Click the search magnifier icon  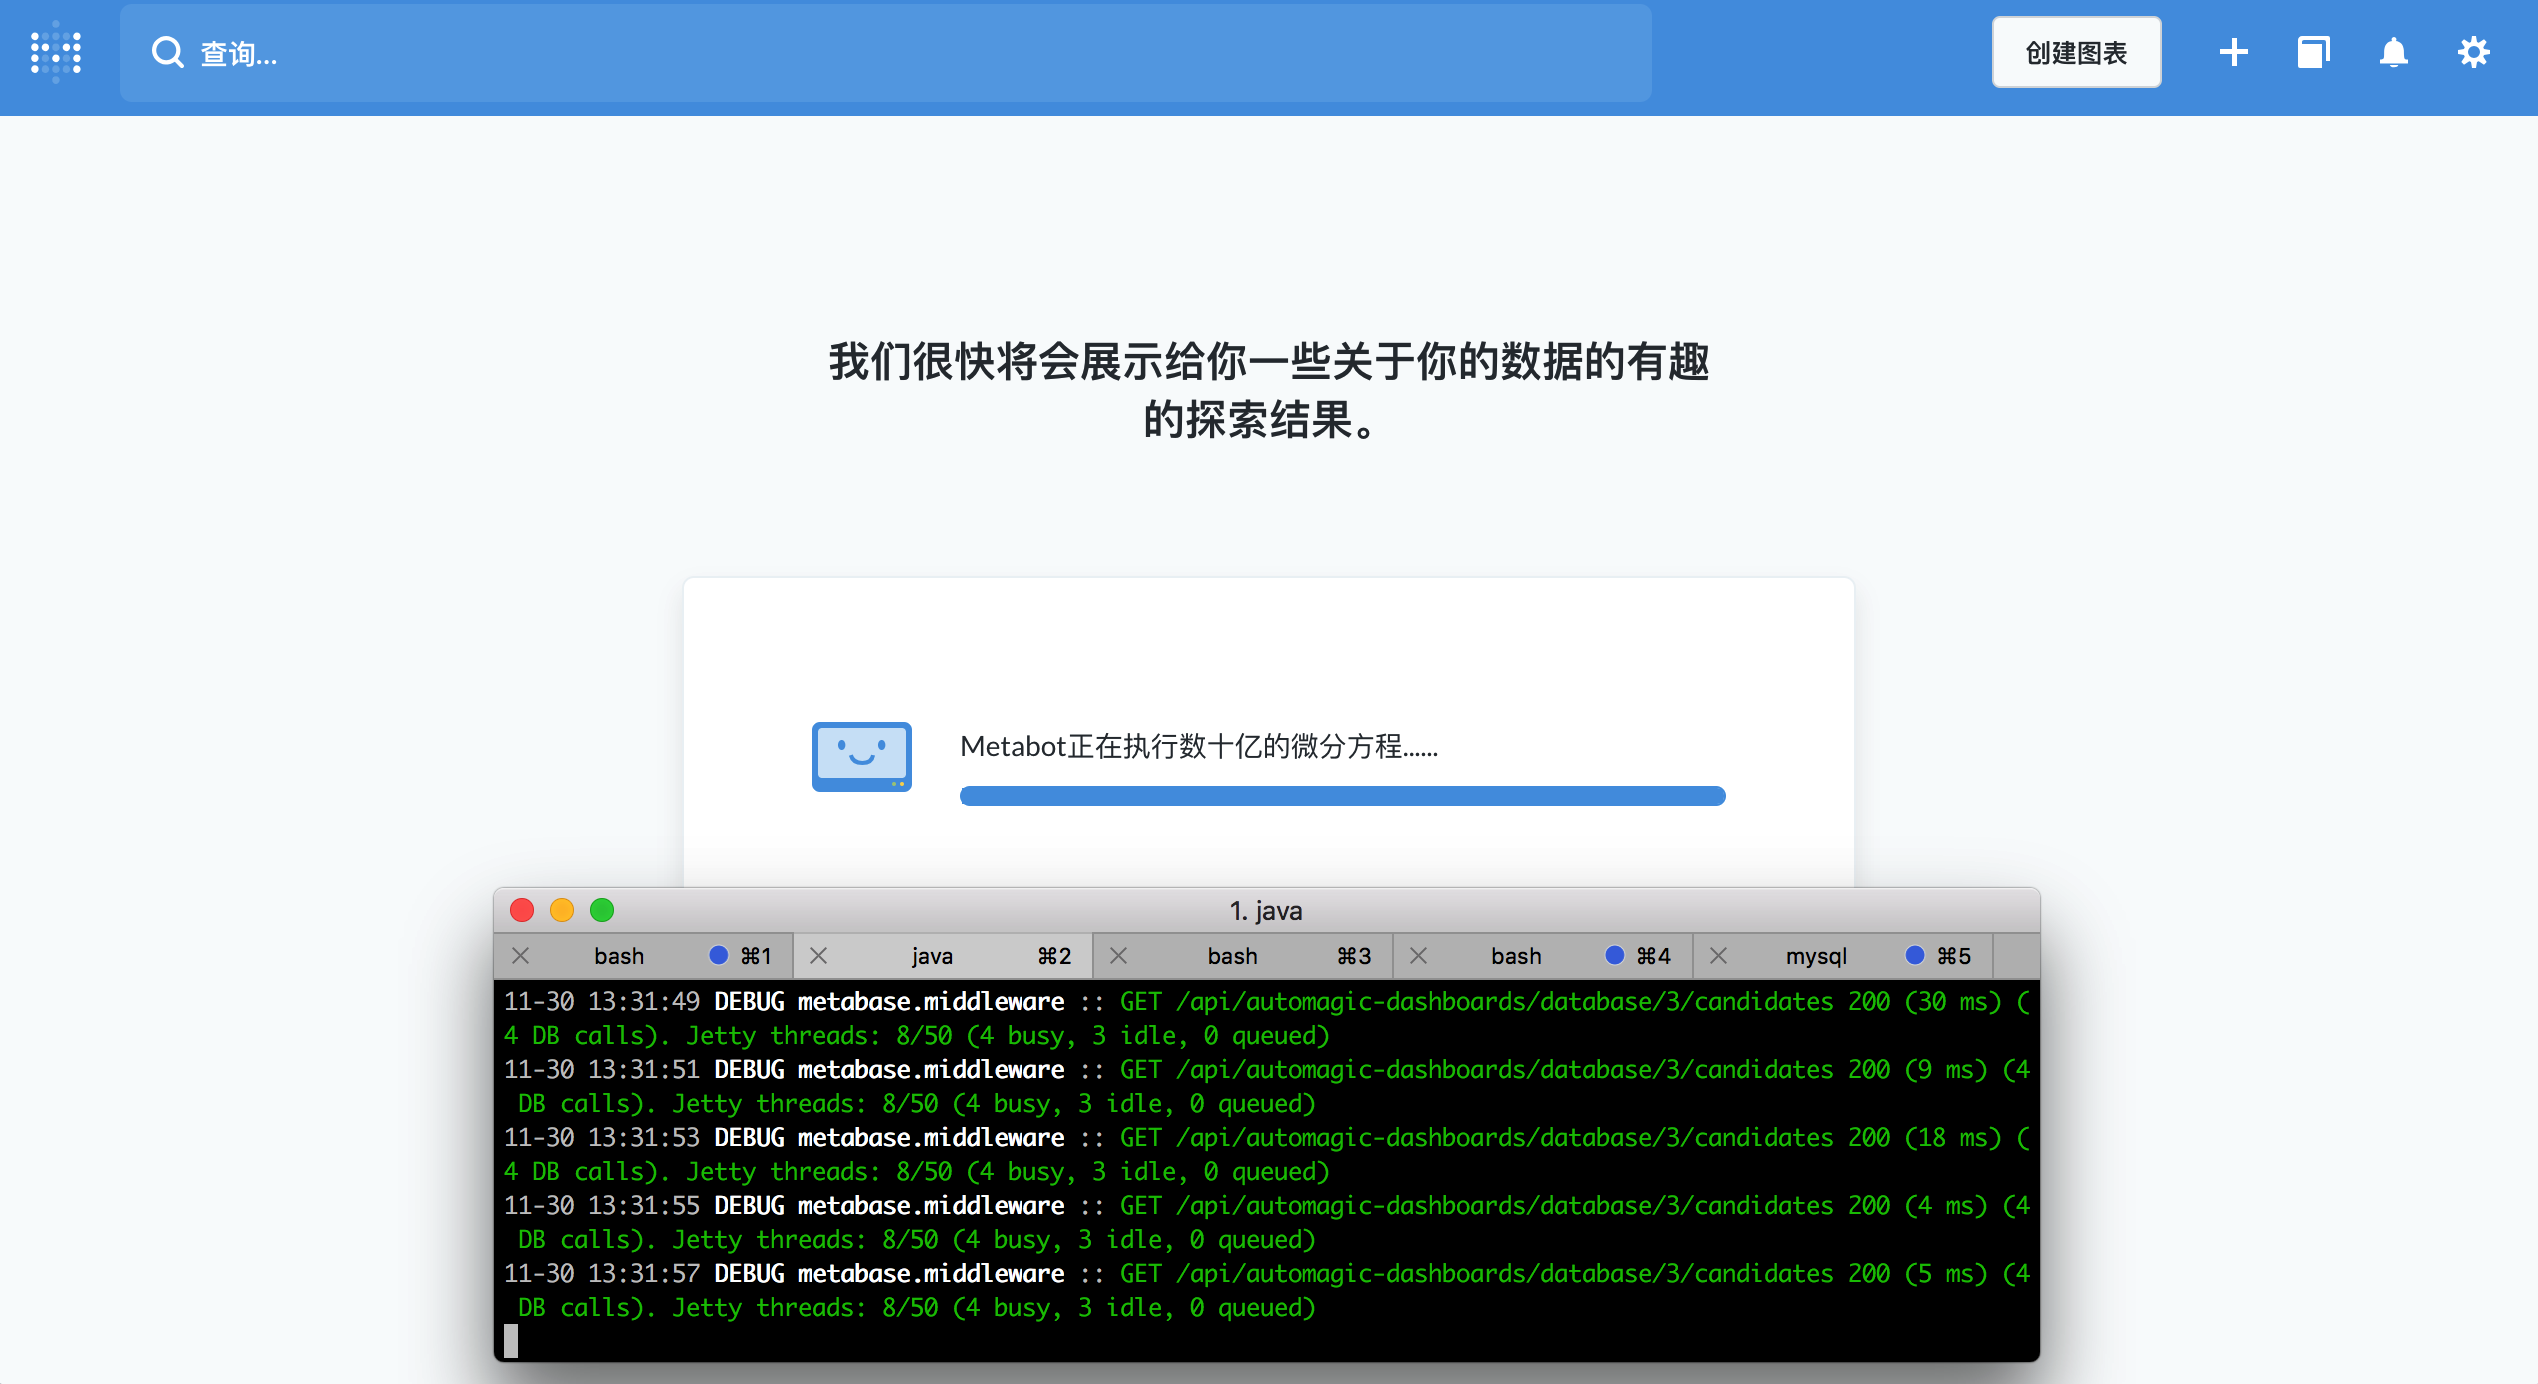(167, 52)
